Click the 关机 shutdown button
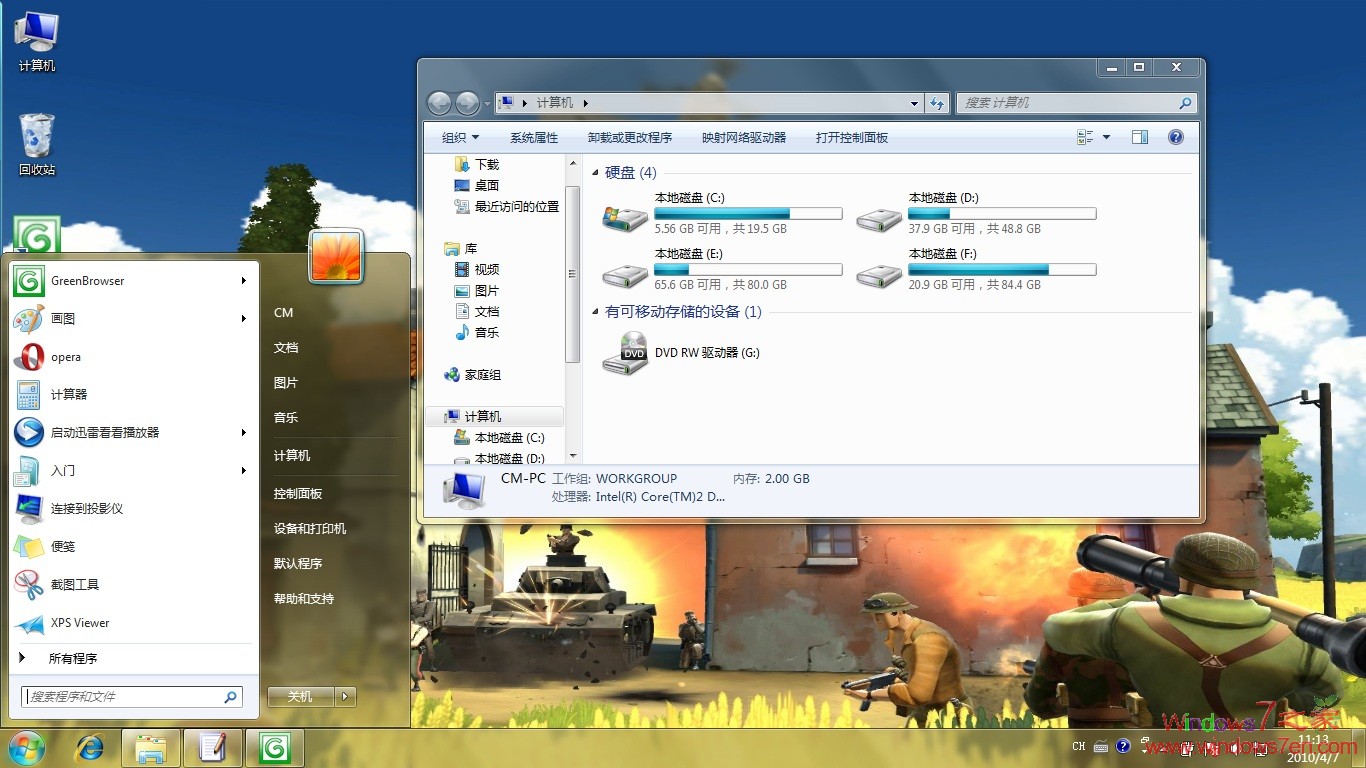1366x768 pixels. tap(301, 697)
